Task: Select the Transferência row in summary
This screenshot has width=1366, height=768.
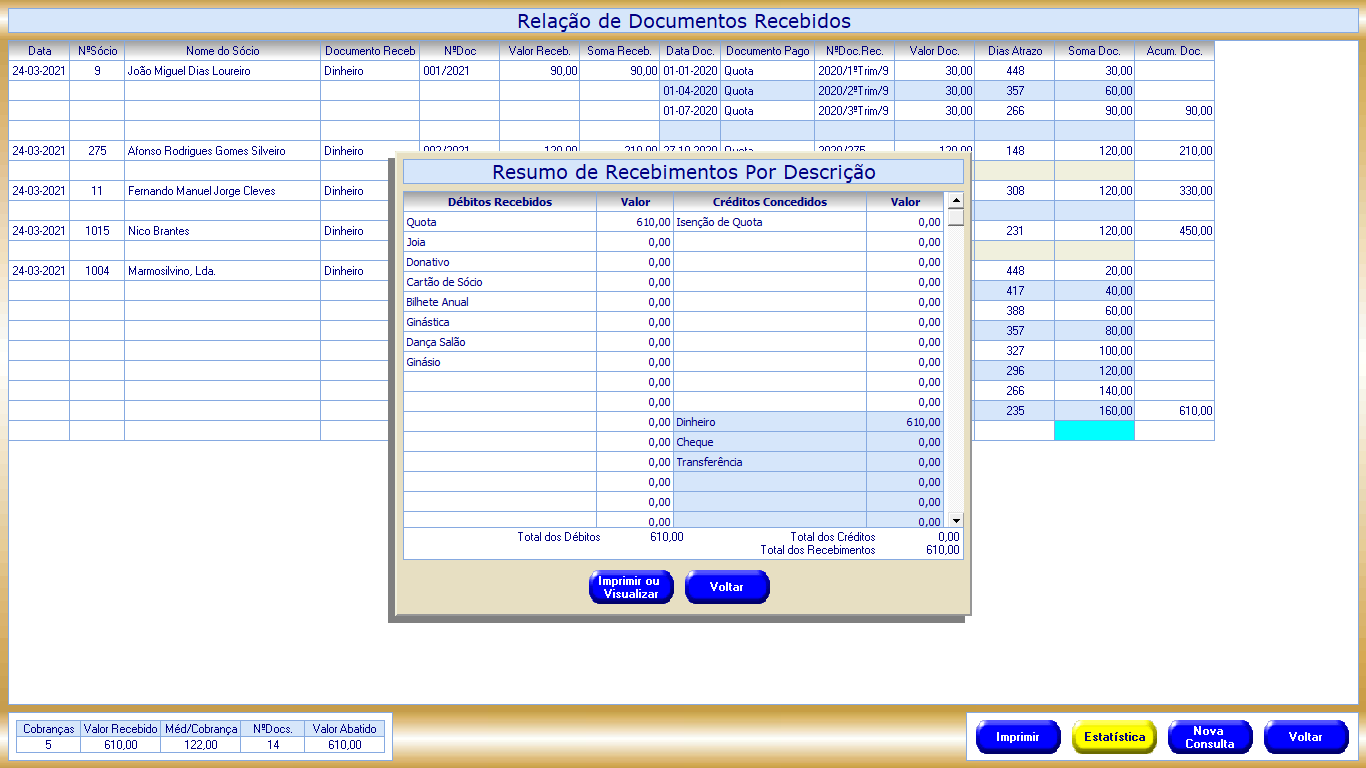Action: pos(769,462)
